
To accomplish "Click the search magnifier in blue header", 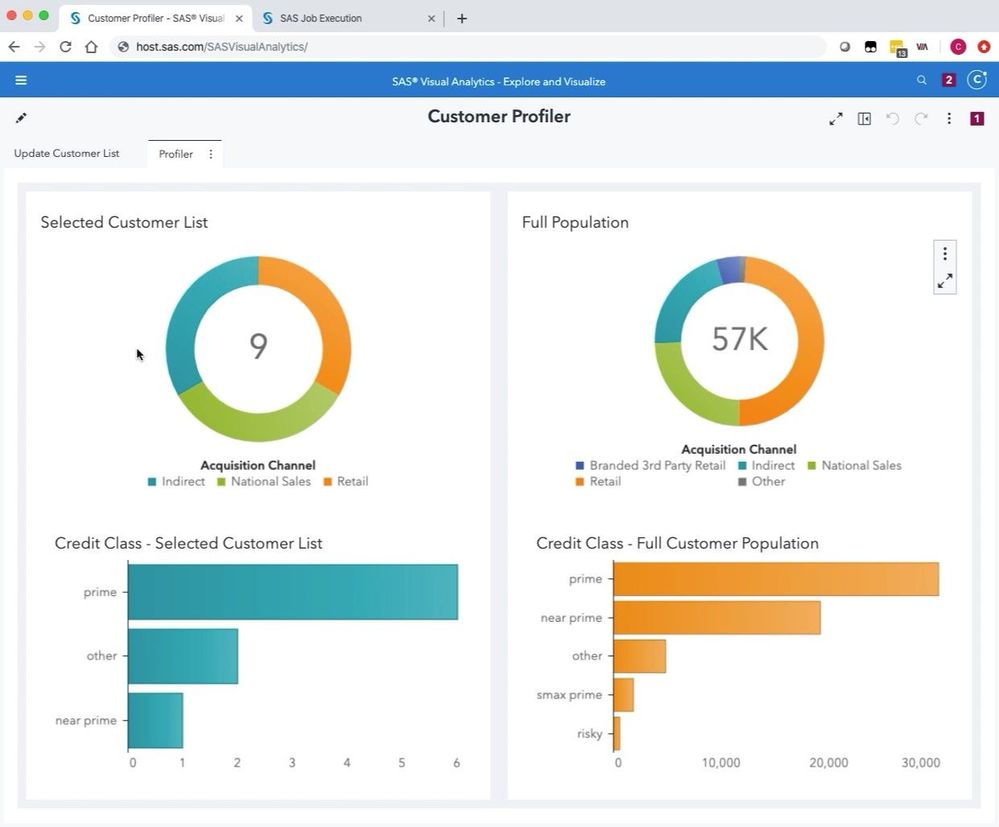I will coord(921,81).
